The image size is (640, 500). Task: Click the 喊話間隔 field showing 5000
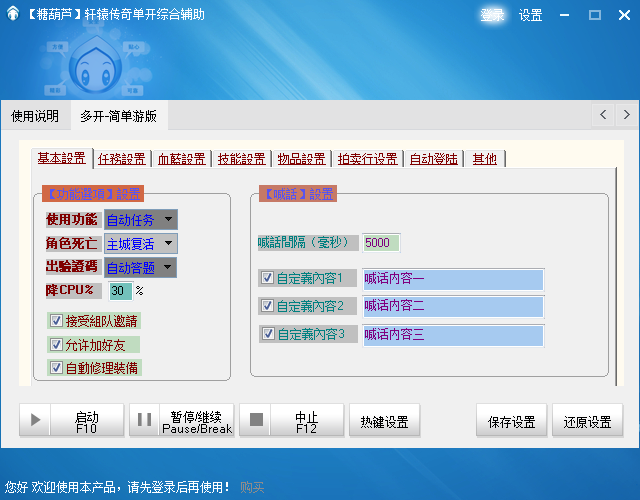click(x=381, y=242)
